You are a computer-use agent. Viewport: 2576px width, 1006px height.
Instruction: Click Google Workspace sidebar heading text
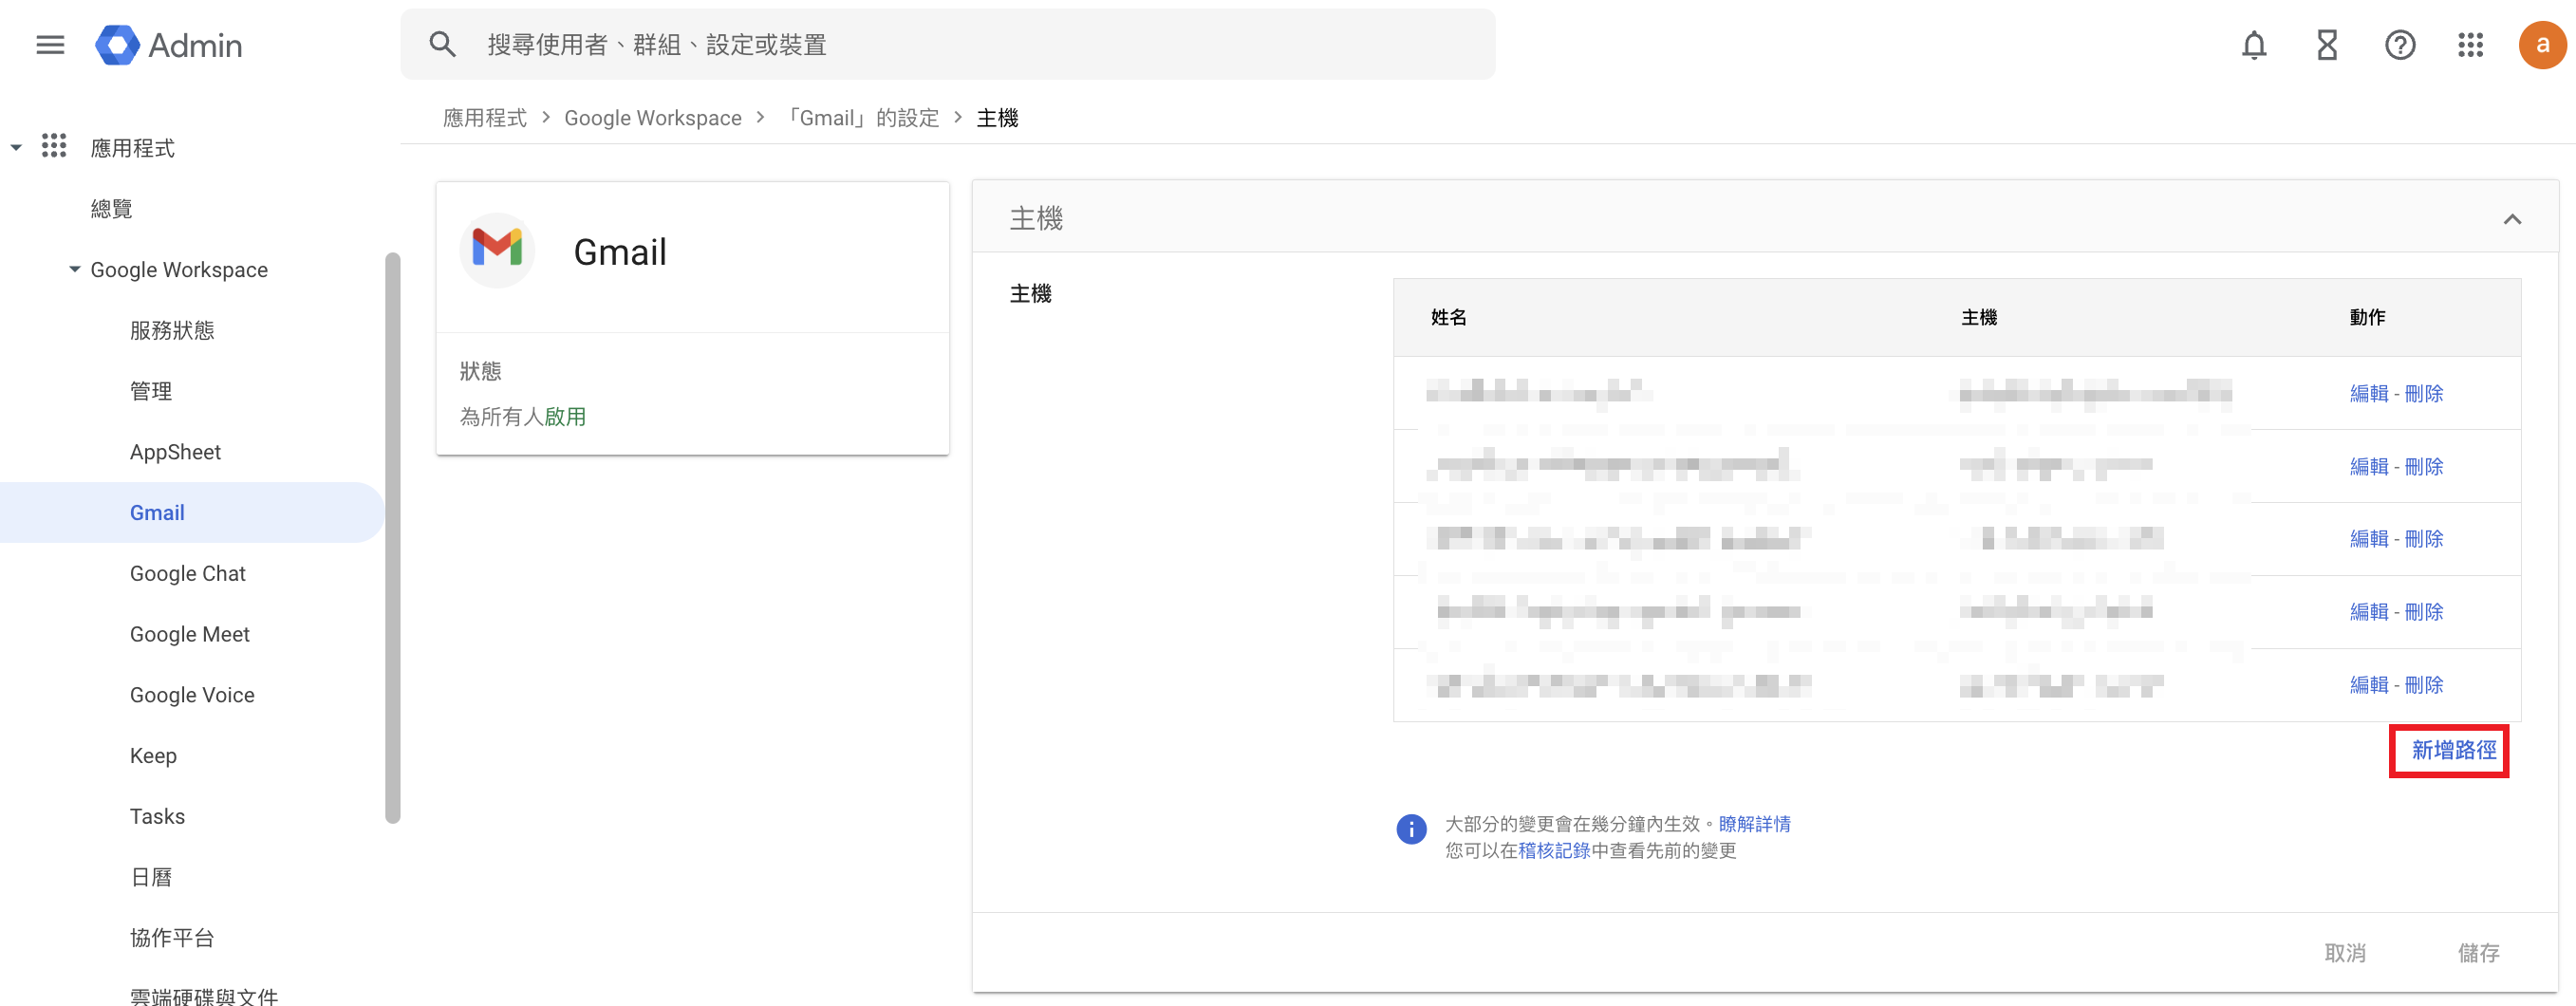pyautogui.click(x=179, y=269)
